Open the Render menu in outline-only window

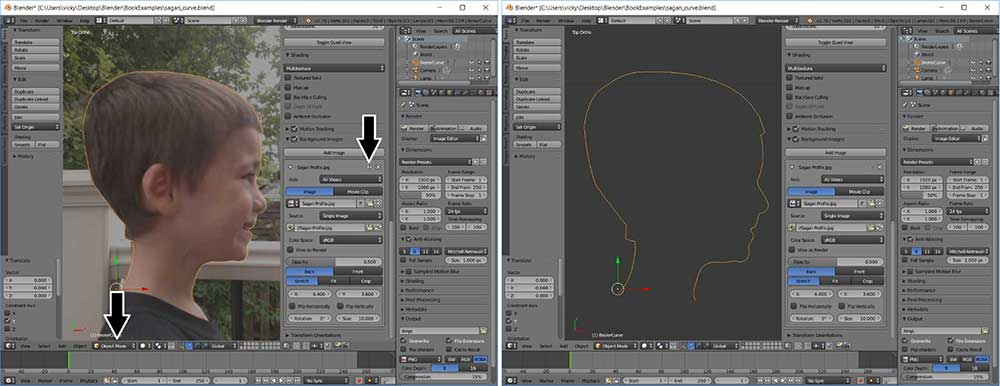click(x=543, y=20)
